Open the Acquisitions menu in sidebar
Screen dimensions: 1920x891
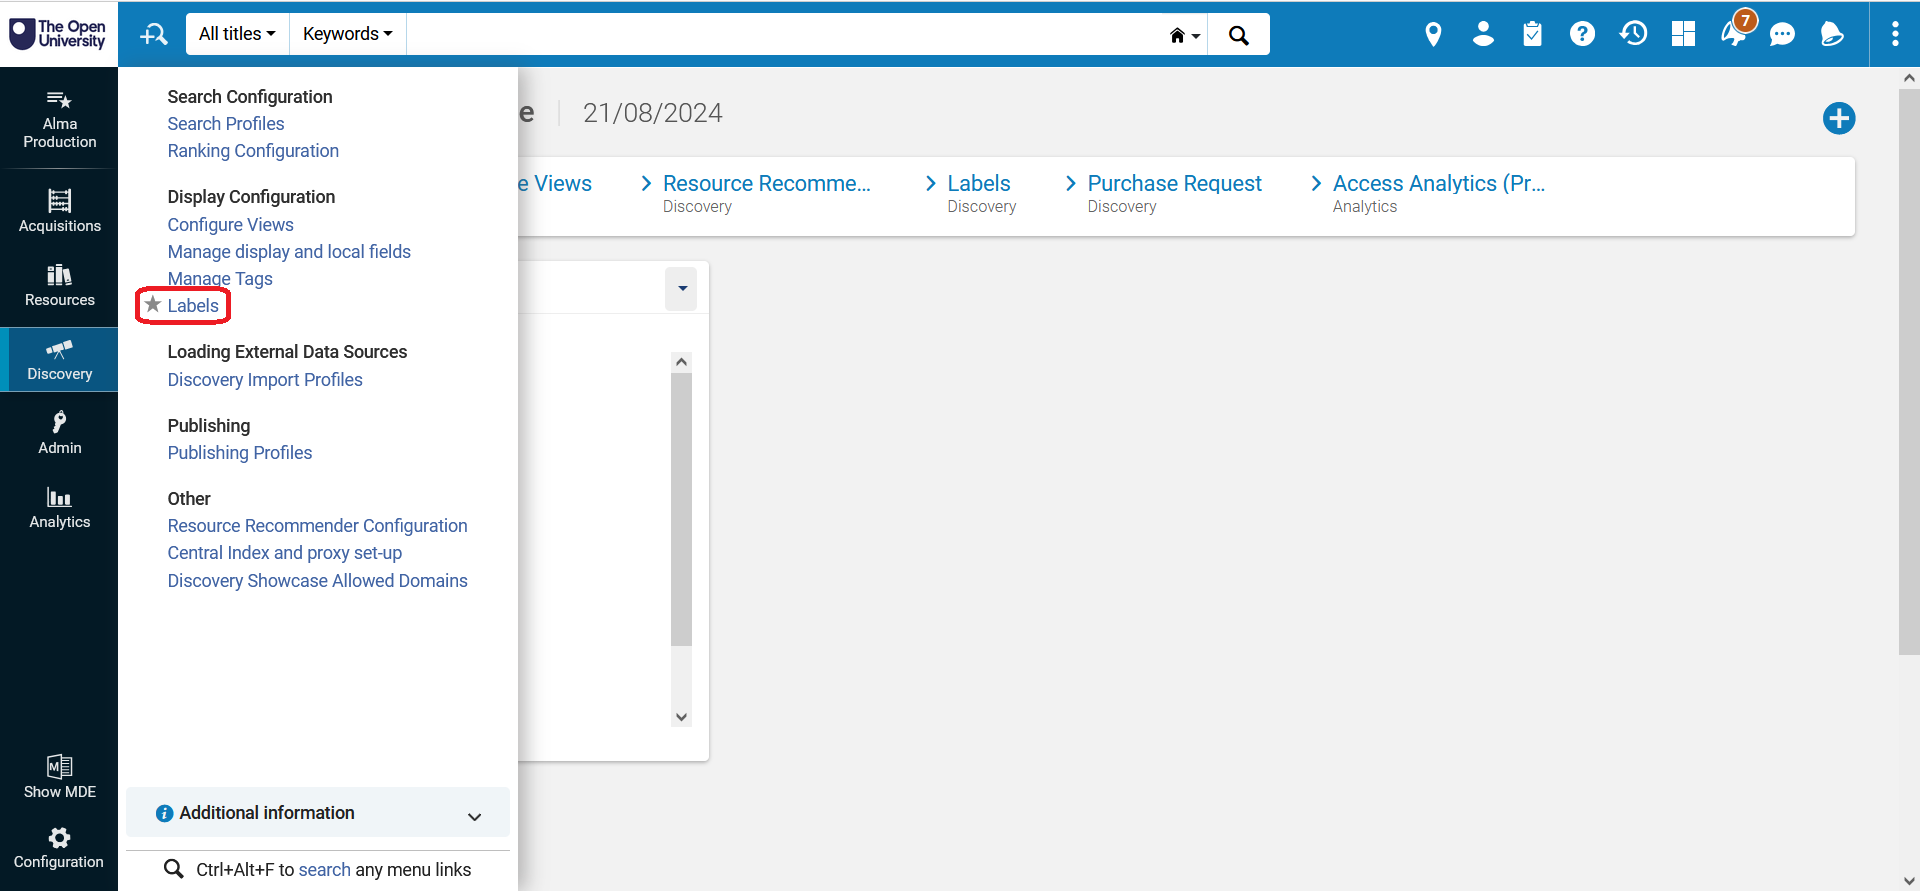[60, 211]
